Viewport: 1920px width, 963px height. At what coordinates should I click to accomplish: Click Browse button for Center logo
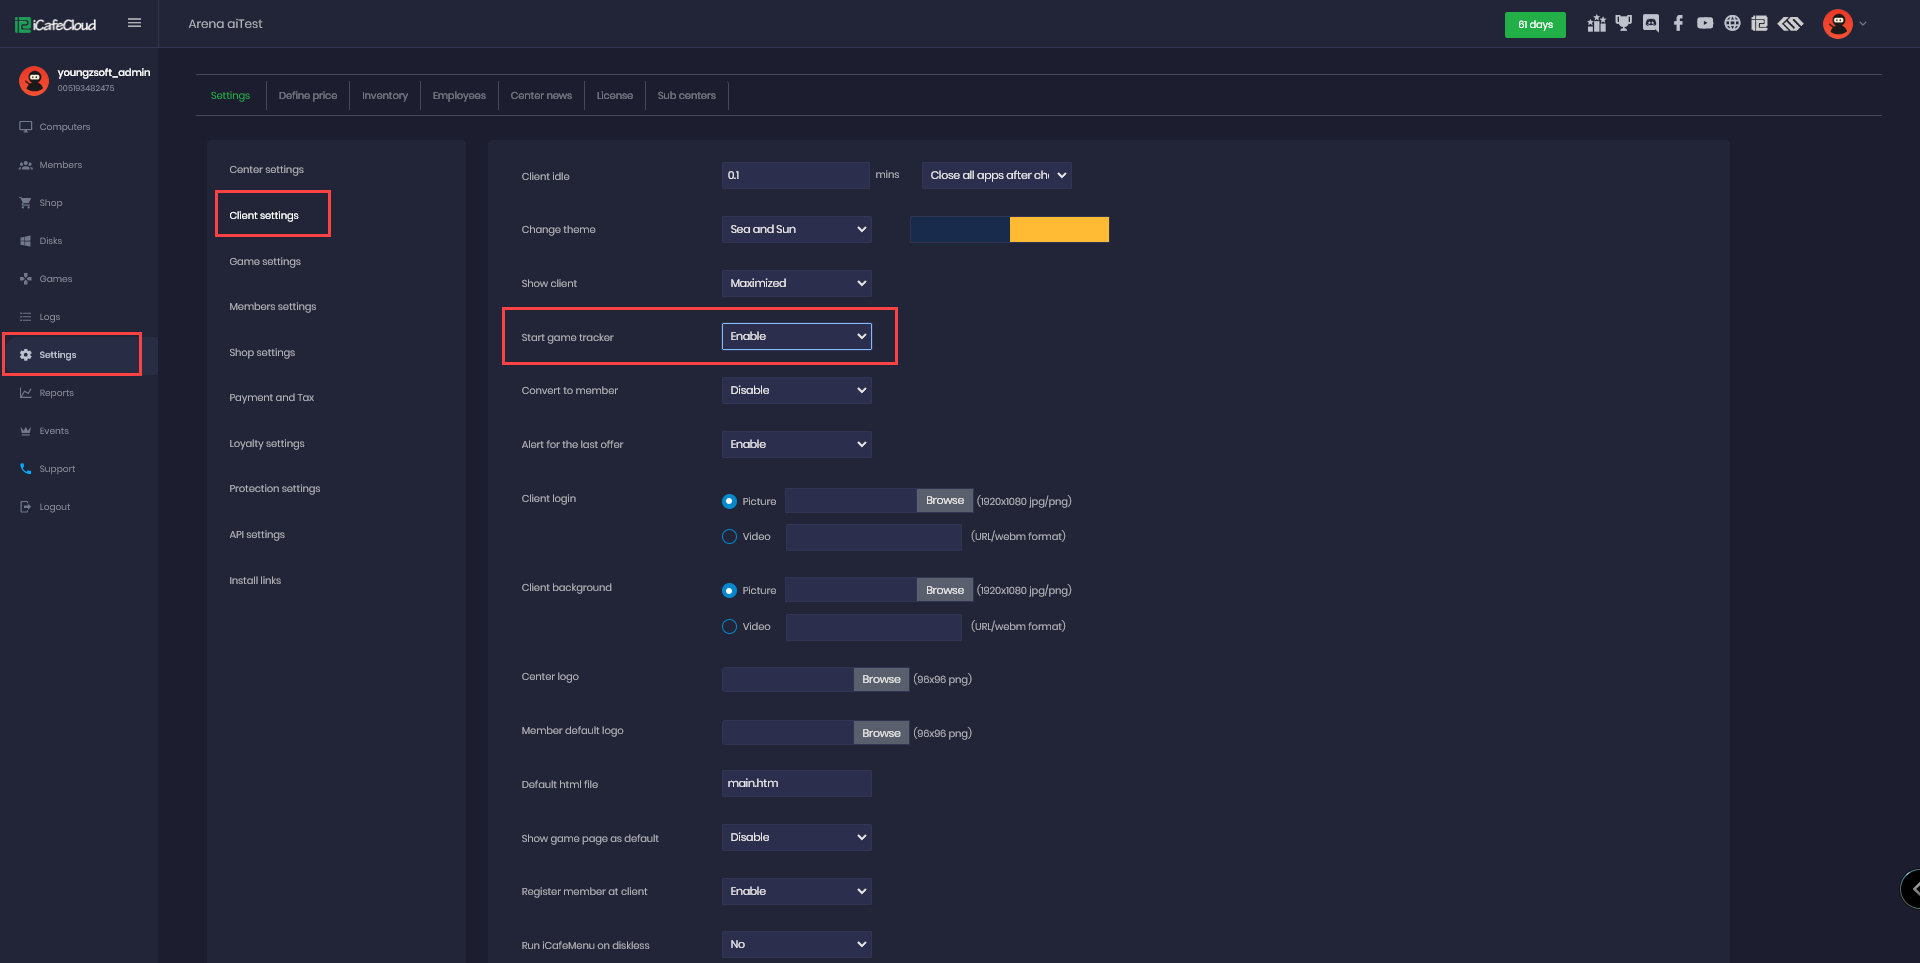[x=881, y=680]
